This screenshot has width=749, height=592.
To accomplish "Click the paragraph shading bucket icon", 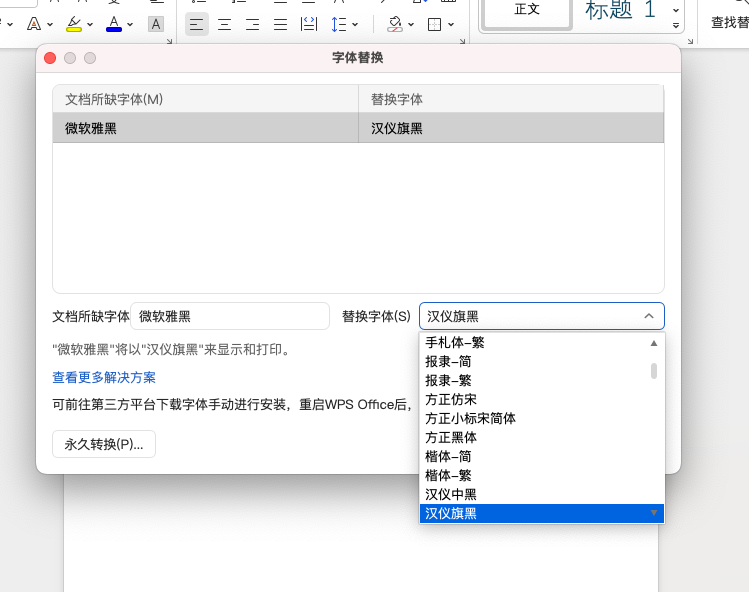I will click(395, 23).
